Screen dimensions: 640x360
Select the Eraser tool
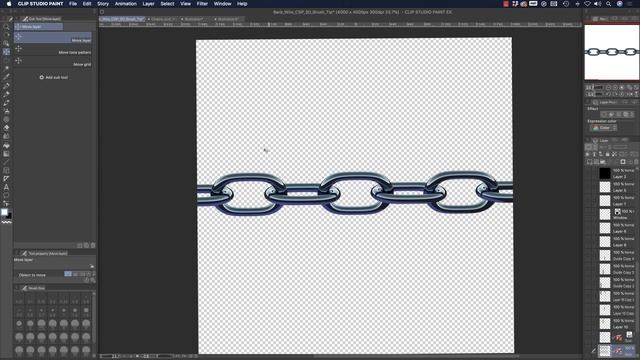6,128
